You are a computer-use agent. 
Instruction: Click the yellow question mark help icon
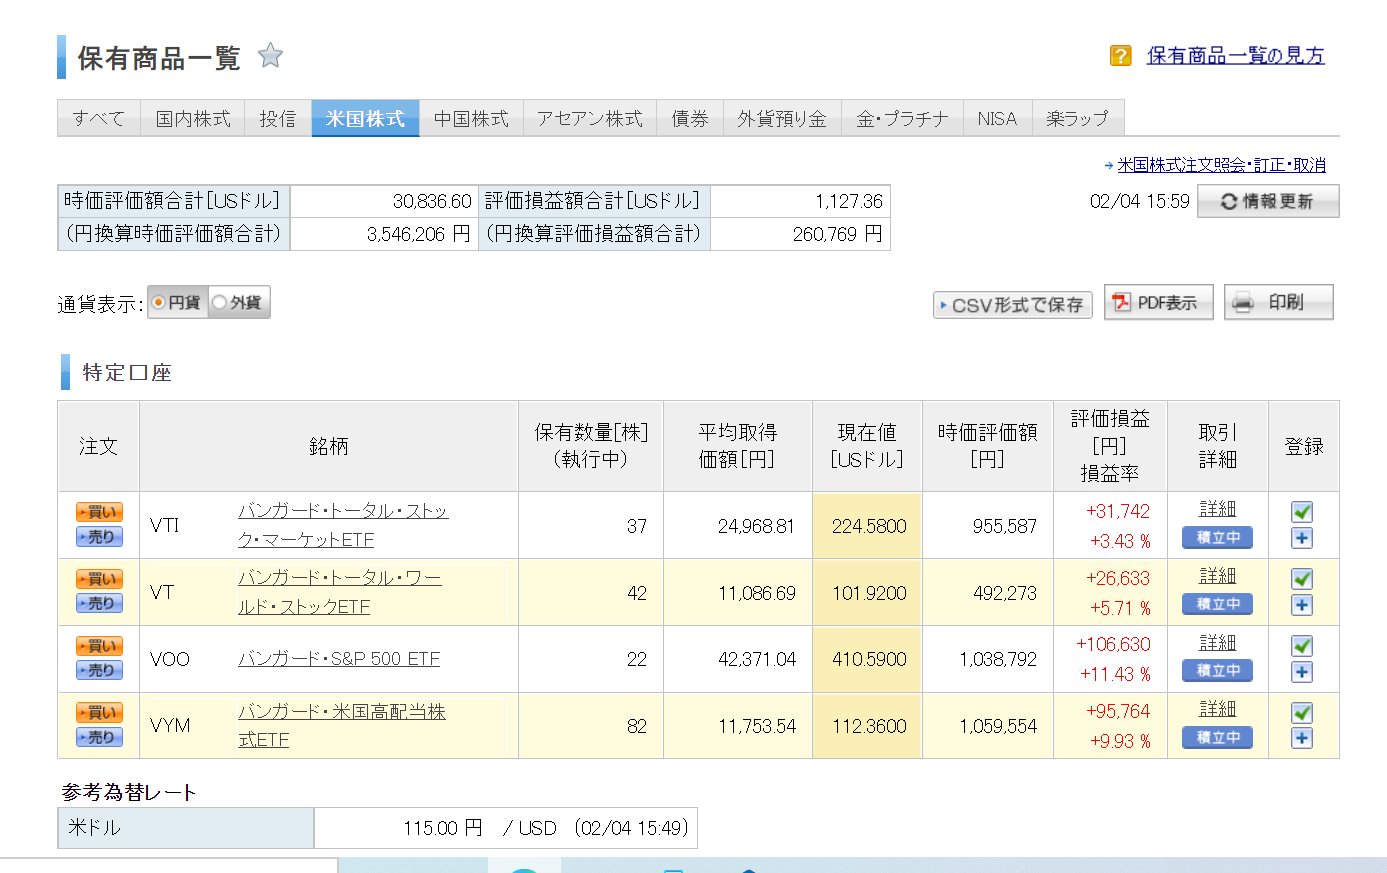click(x=1120, y=55)
